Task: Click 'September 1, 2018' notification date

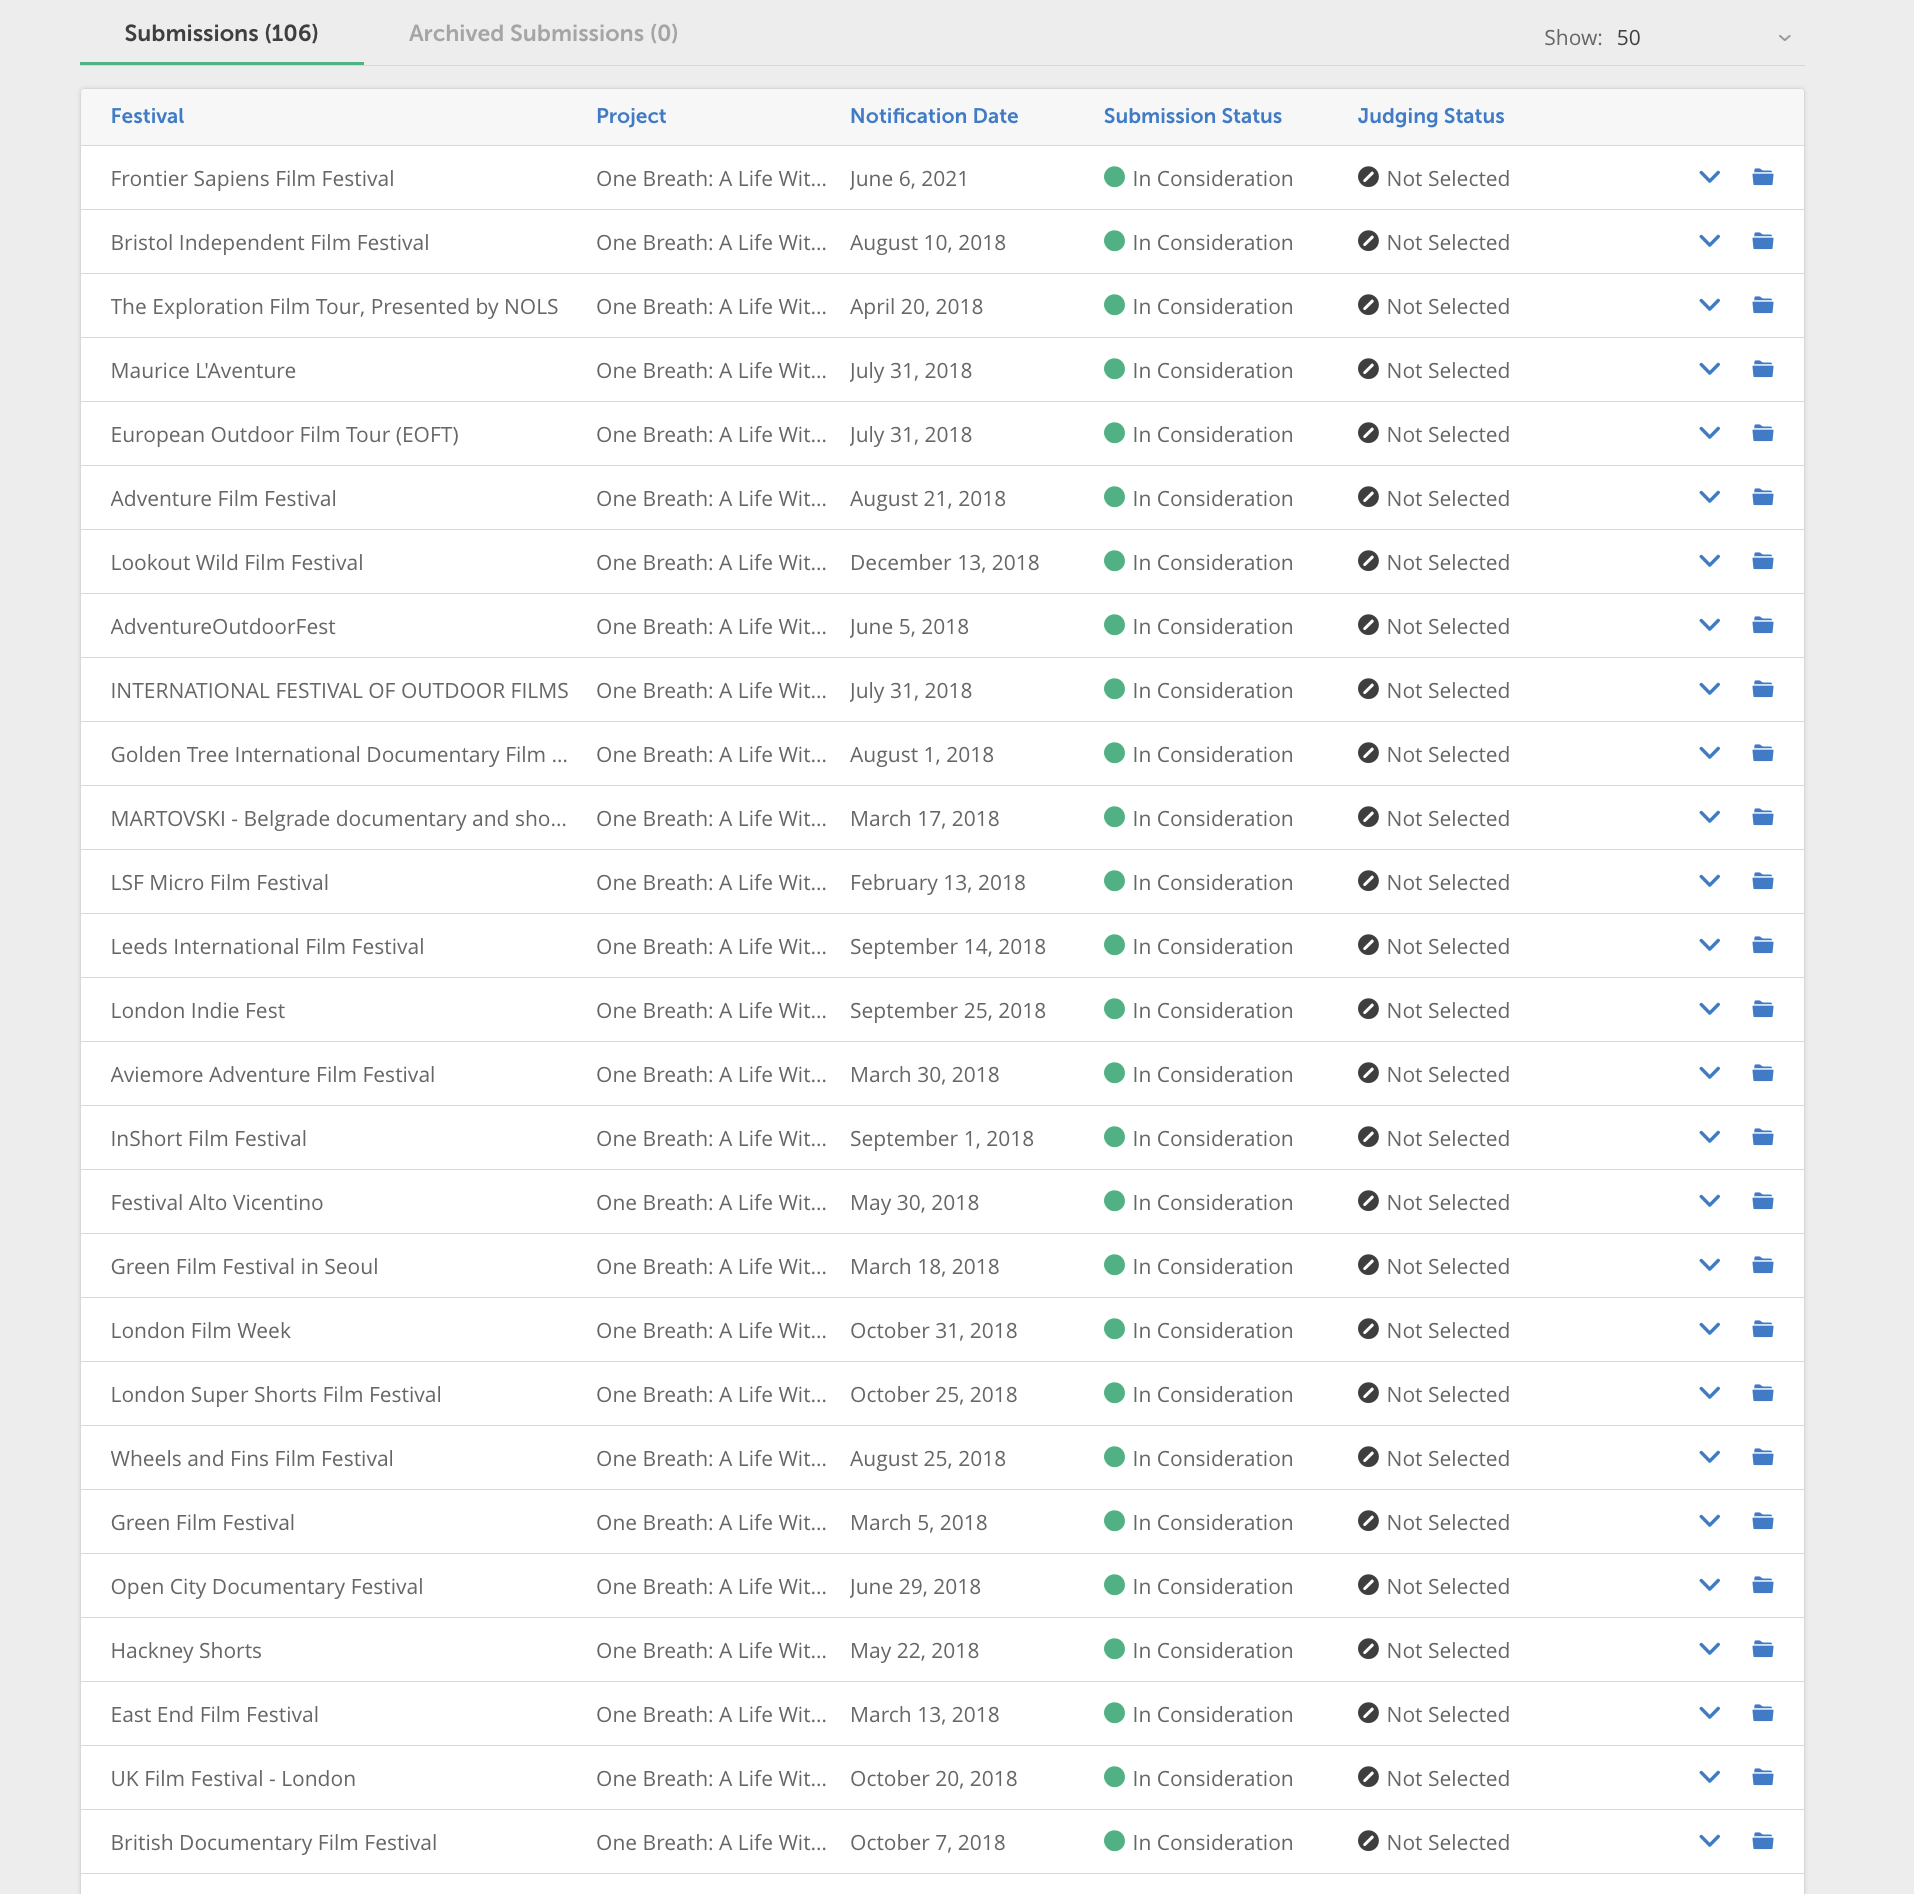Action: click(941, 1138)
